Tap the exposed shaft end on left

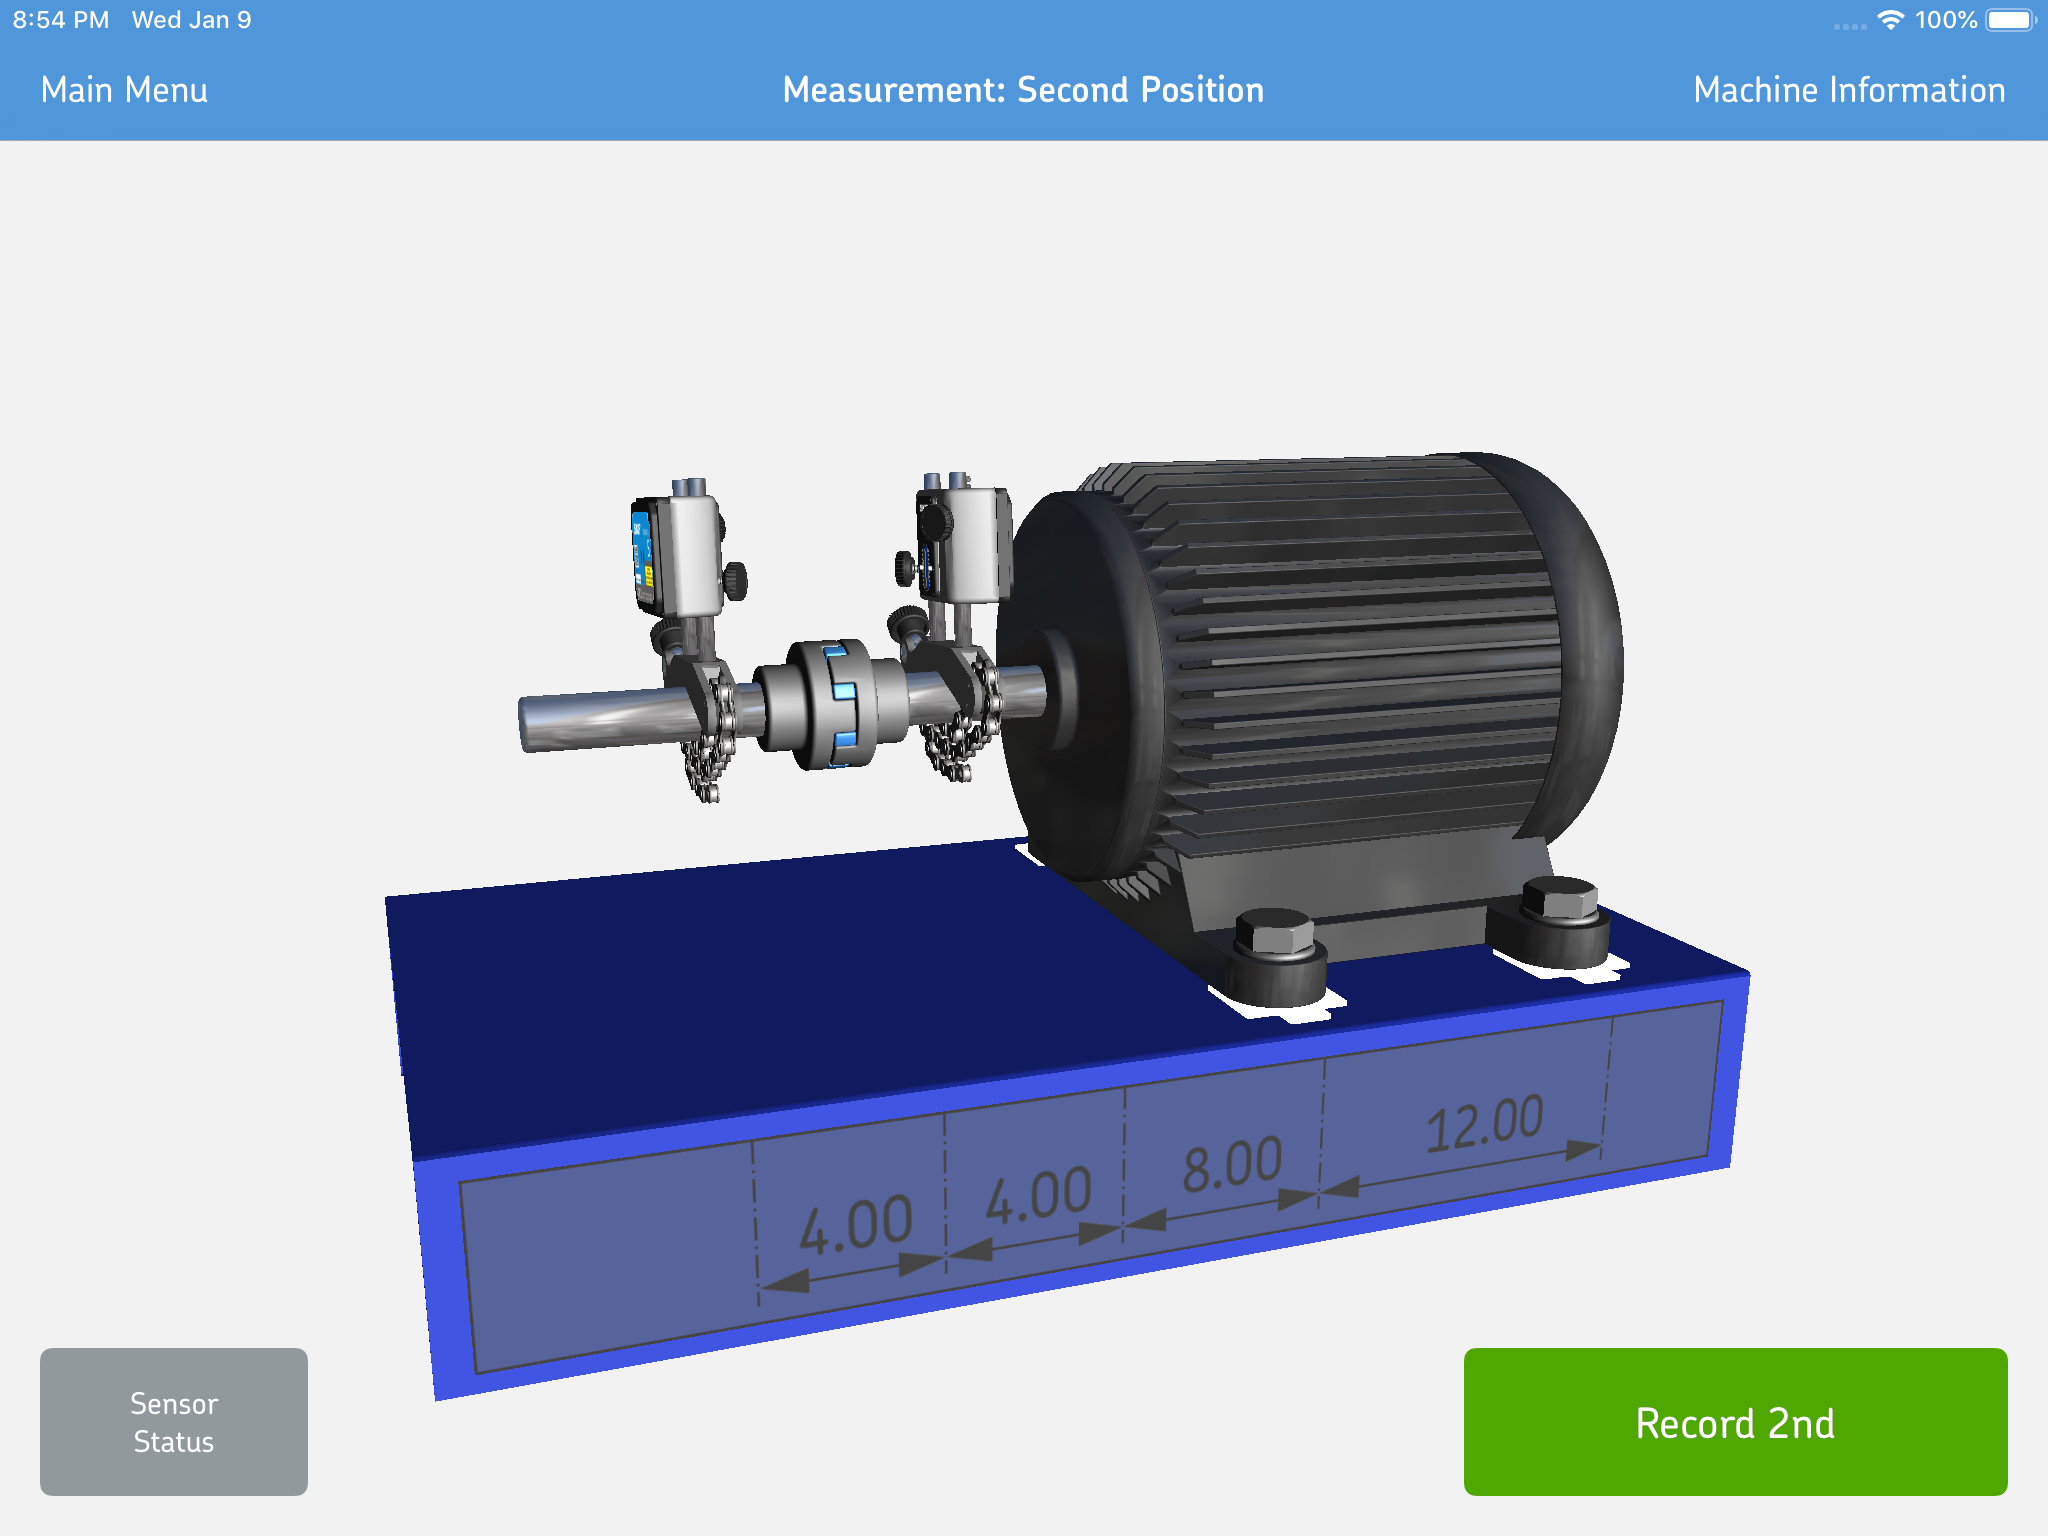point(580,720)
